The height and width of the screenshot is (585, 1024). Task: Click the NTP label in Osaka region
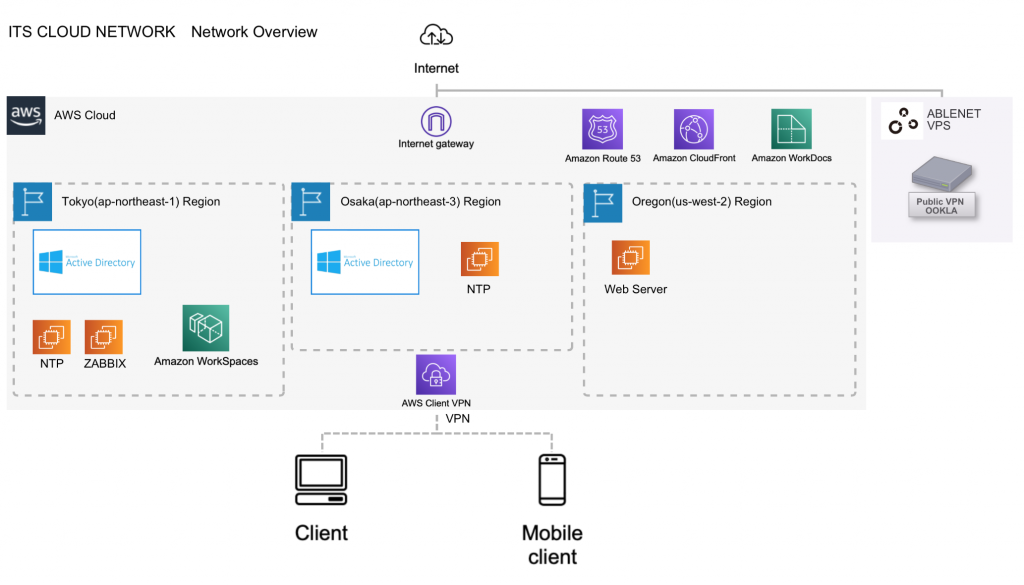coord(479,289)
